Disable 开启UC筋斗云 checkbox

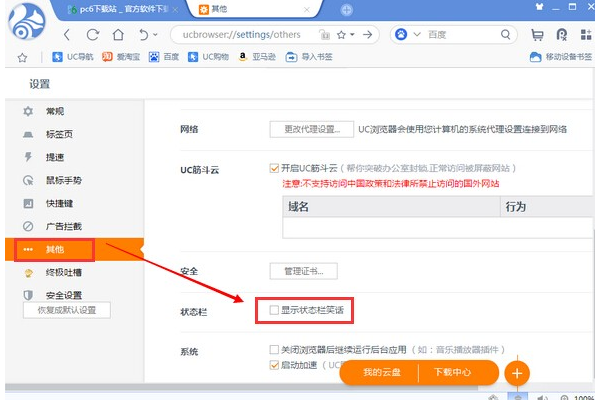point(274,168)
